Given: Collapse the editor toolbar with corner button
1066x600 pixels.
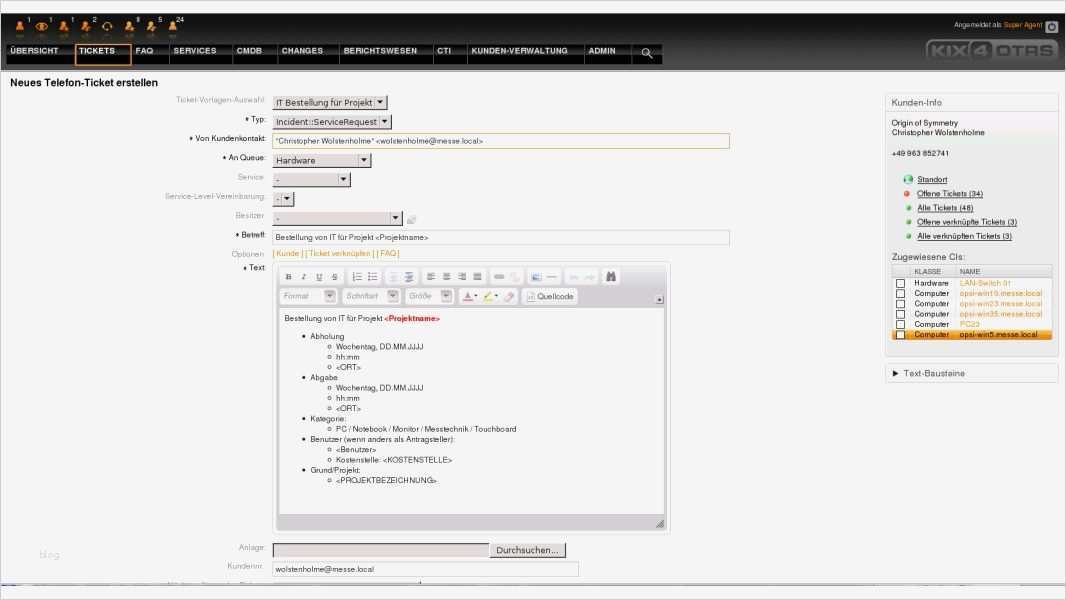Looking at the screenshot, I should tap(659, 299).
